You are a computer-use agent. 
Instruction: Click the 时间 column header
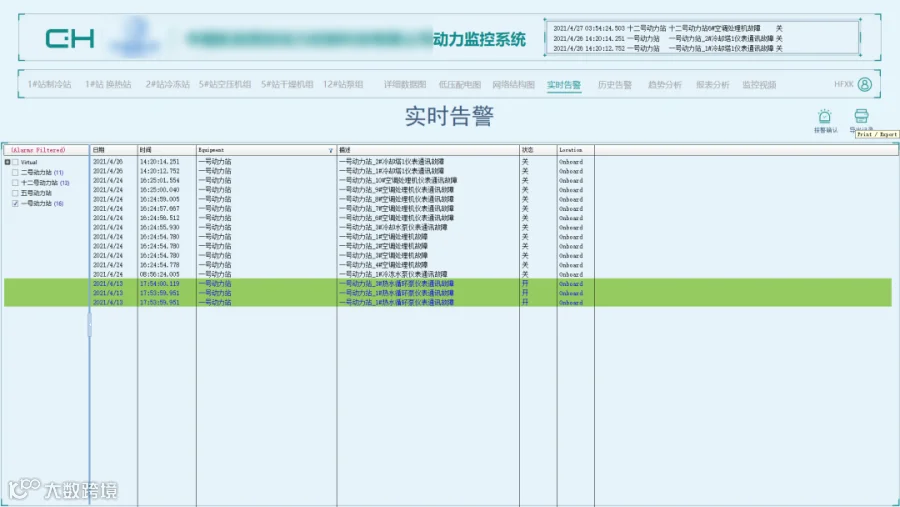[x=167, y=150]
